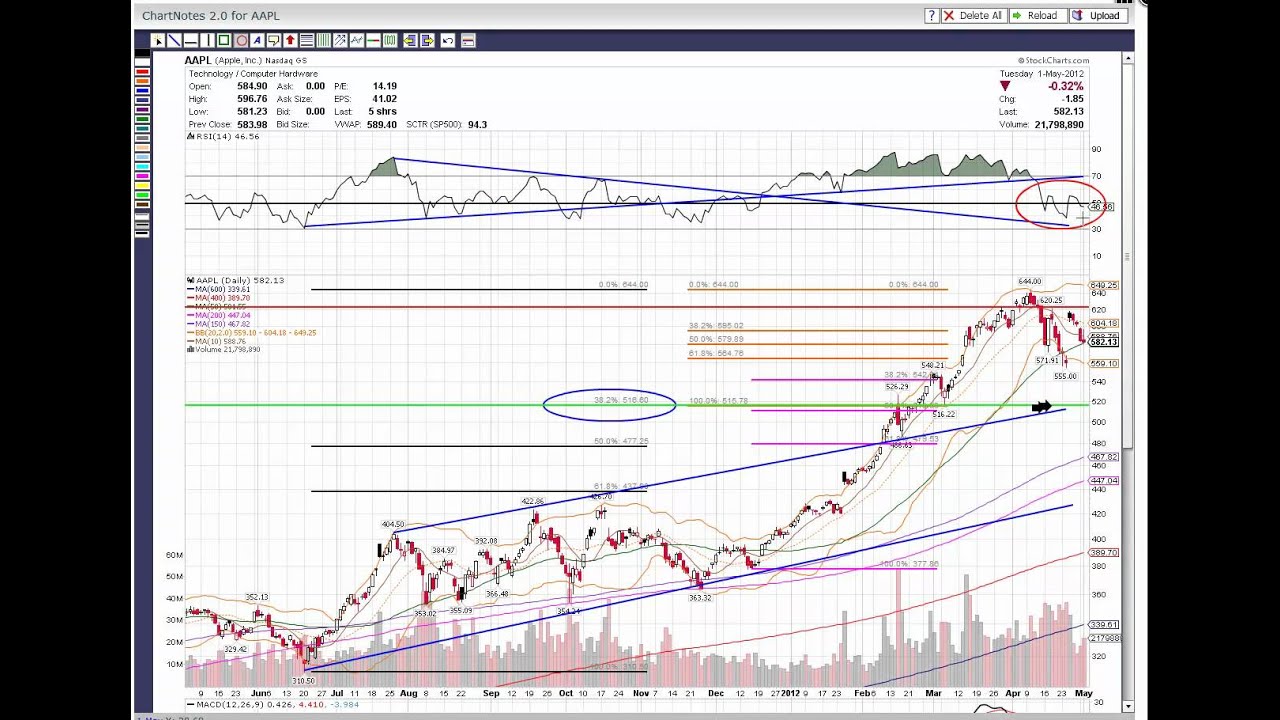Click the Delete All button
The height and width of the screenshot is (720, 1280).
click(x=973, y=15)
